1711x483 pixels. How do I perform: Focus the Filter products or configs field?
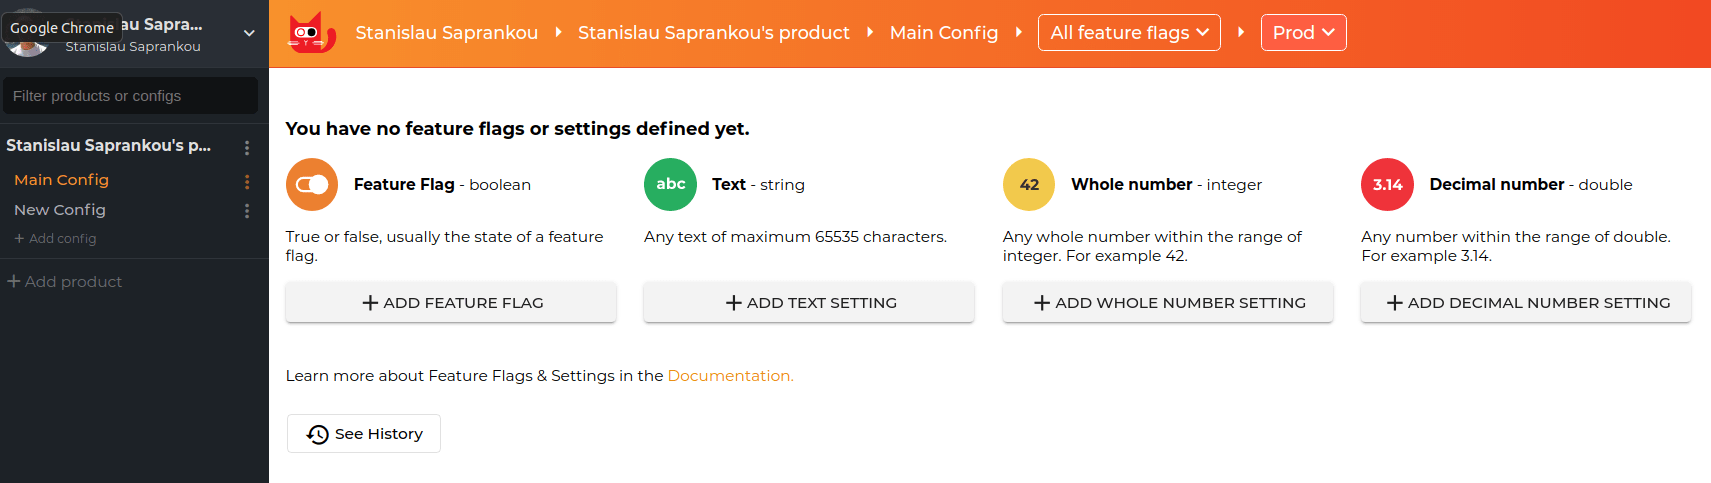[130, 96]
